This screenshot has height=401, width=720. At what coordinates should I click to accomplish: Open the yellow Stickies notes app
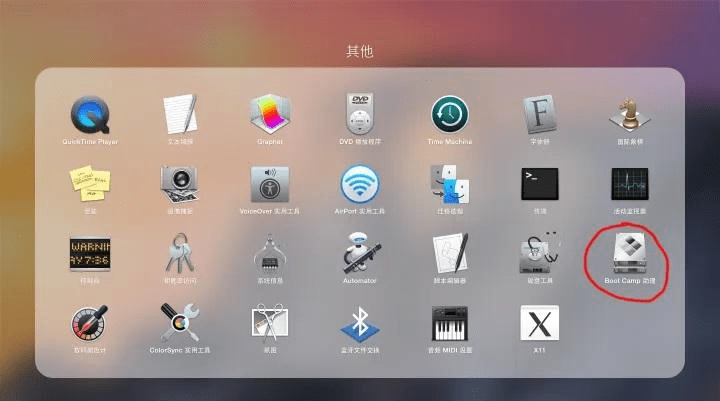(90, 184)
